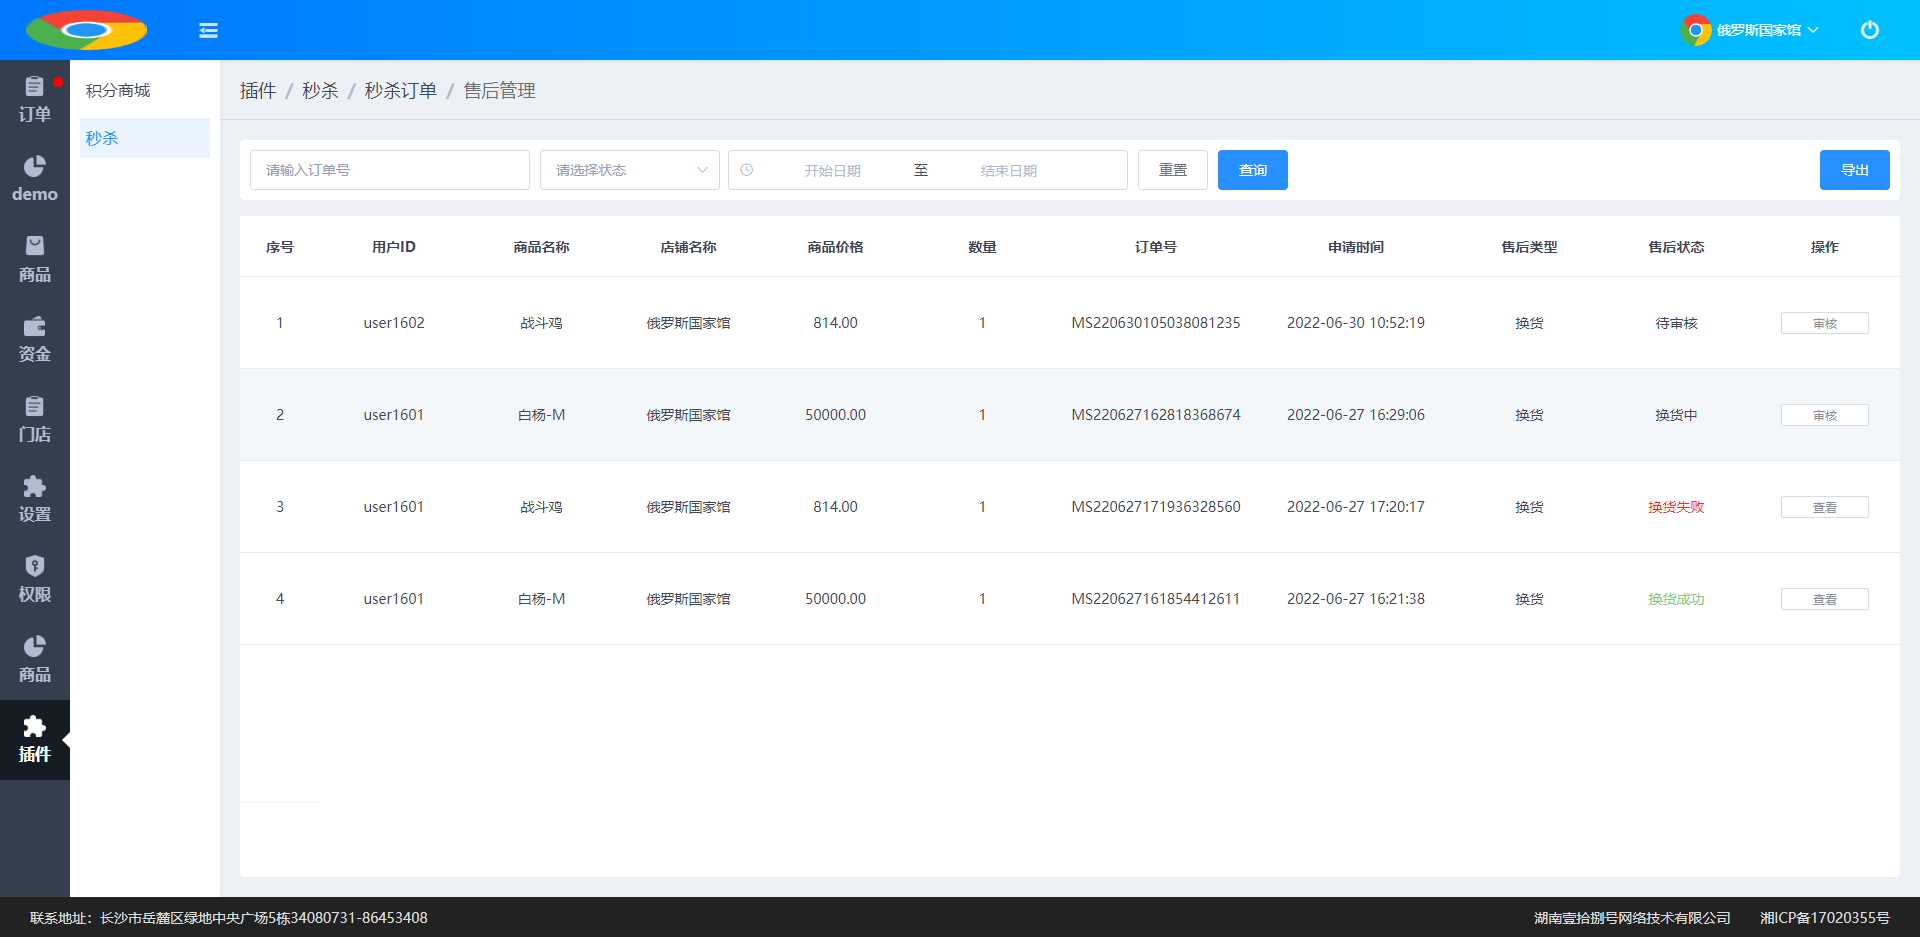
Task: Click the 结束日期 end date field
Action: 1008,171
